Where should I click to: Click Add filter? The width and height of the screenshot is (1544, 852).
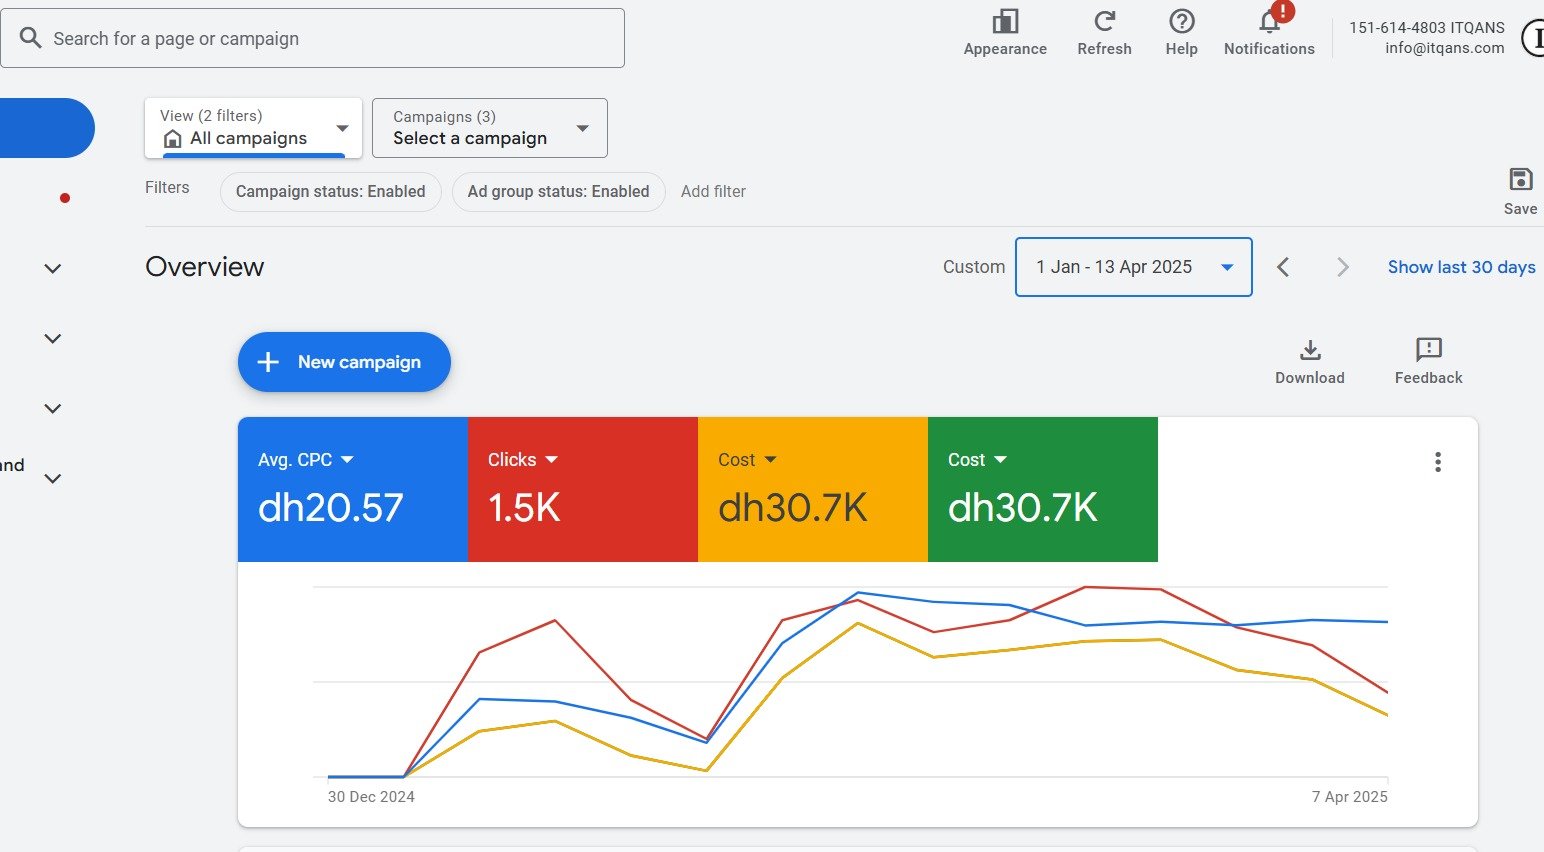click(x=713, y=191)
